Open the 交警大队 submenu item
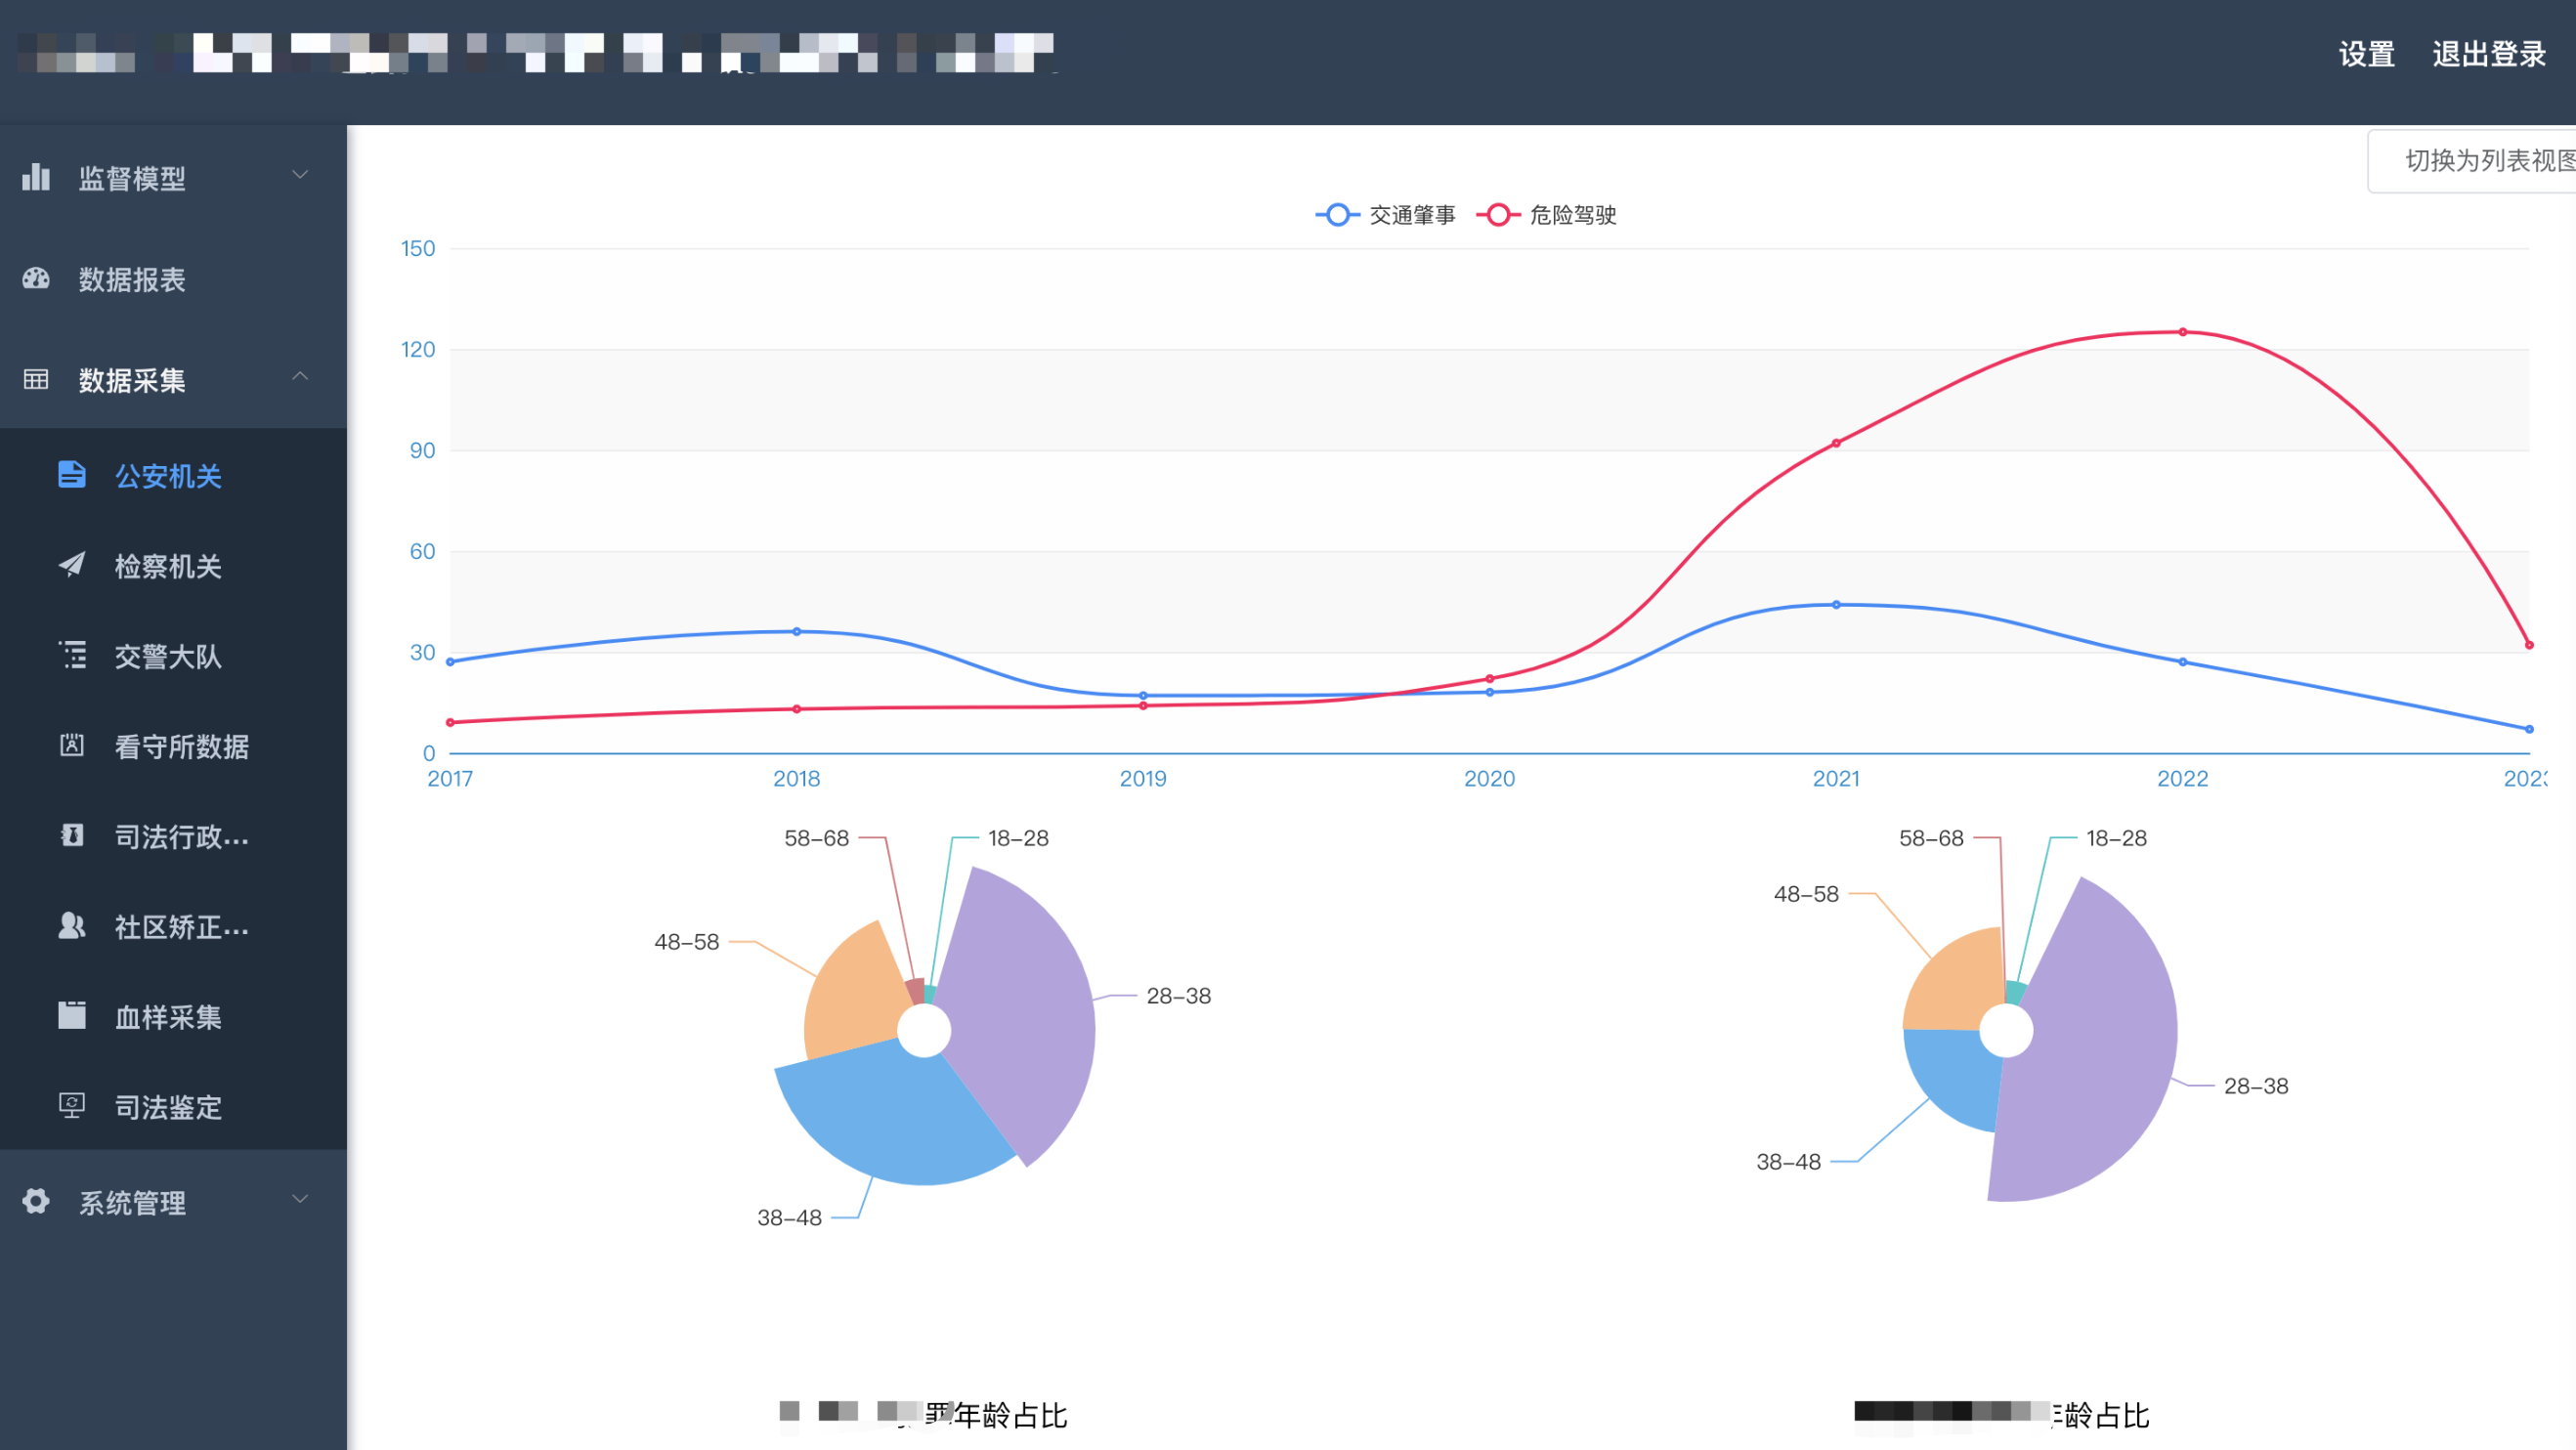This screenshot has height=1450, width=2576. 173,655
